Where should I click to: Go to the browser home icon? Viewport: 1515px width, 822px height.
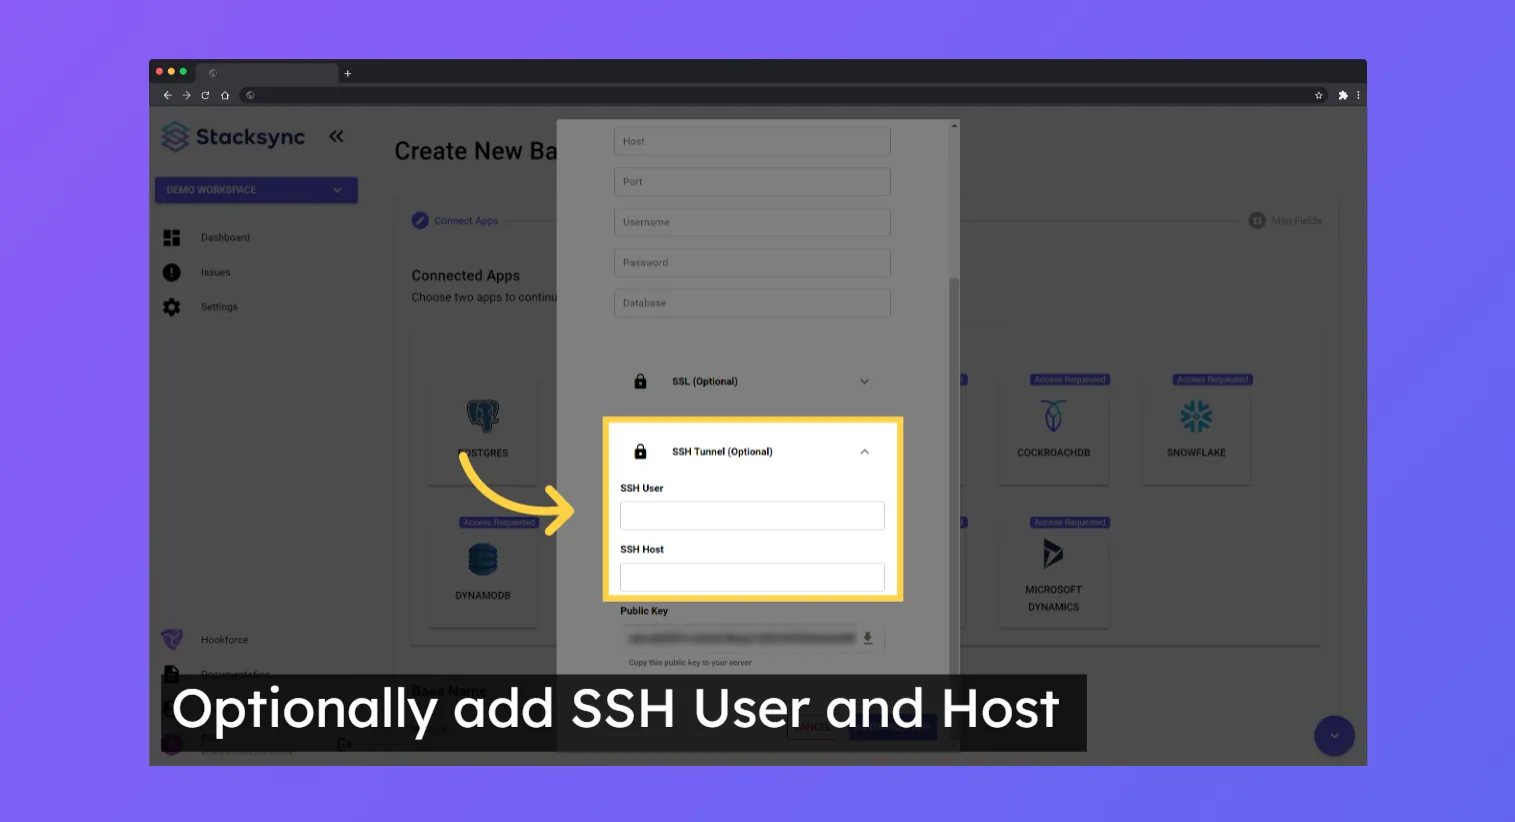(x=225, y=95)
